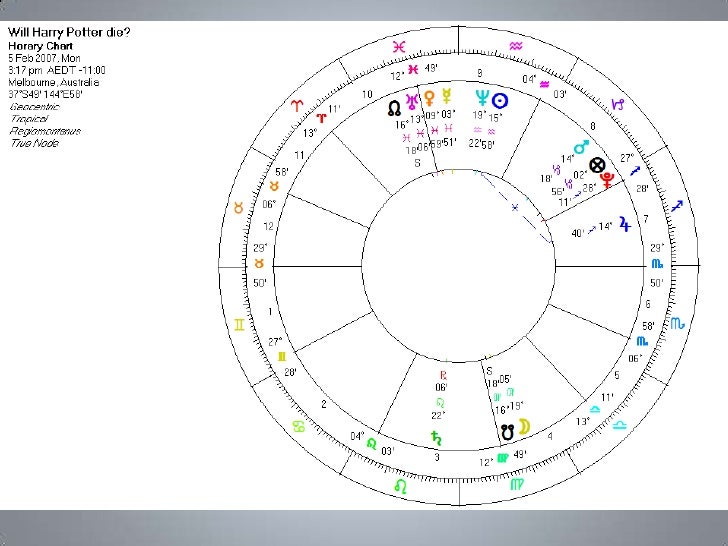The width and height of the screenshot is (728, 546).
Task: Select the "Tropical" zodiac text
Action: click(29, 119)
